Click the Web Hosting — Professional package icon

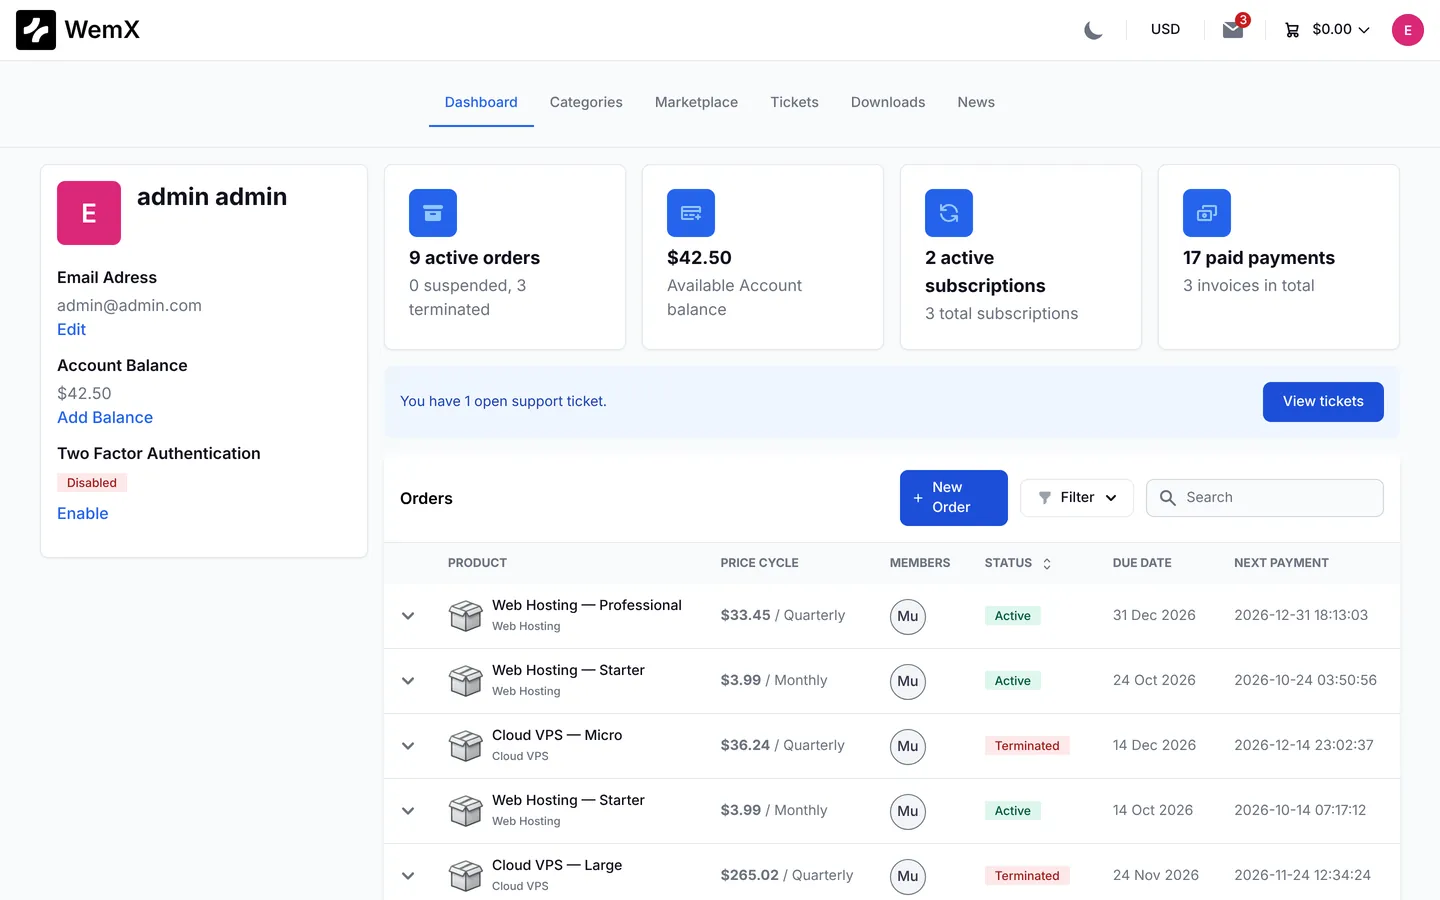(466, 616)
